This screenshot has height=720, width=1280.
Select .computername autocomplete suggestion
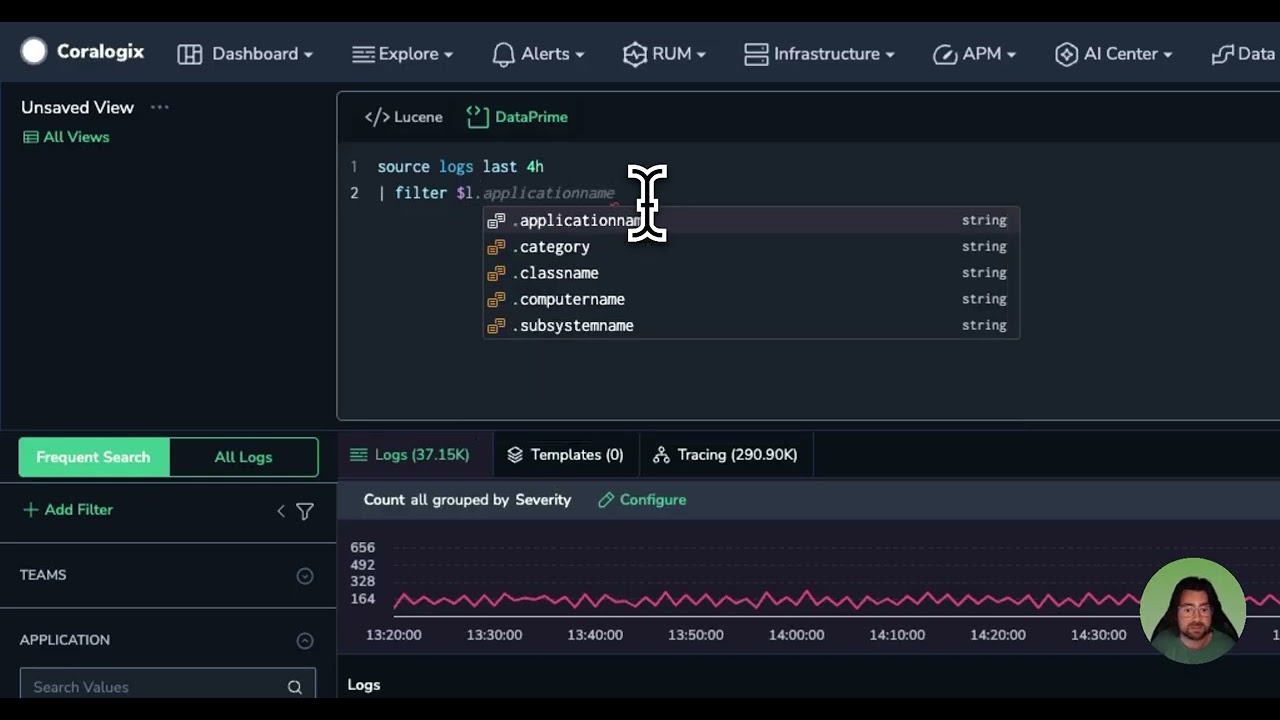click(751, 299)
